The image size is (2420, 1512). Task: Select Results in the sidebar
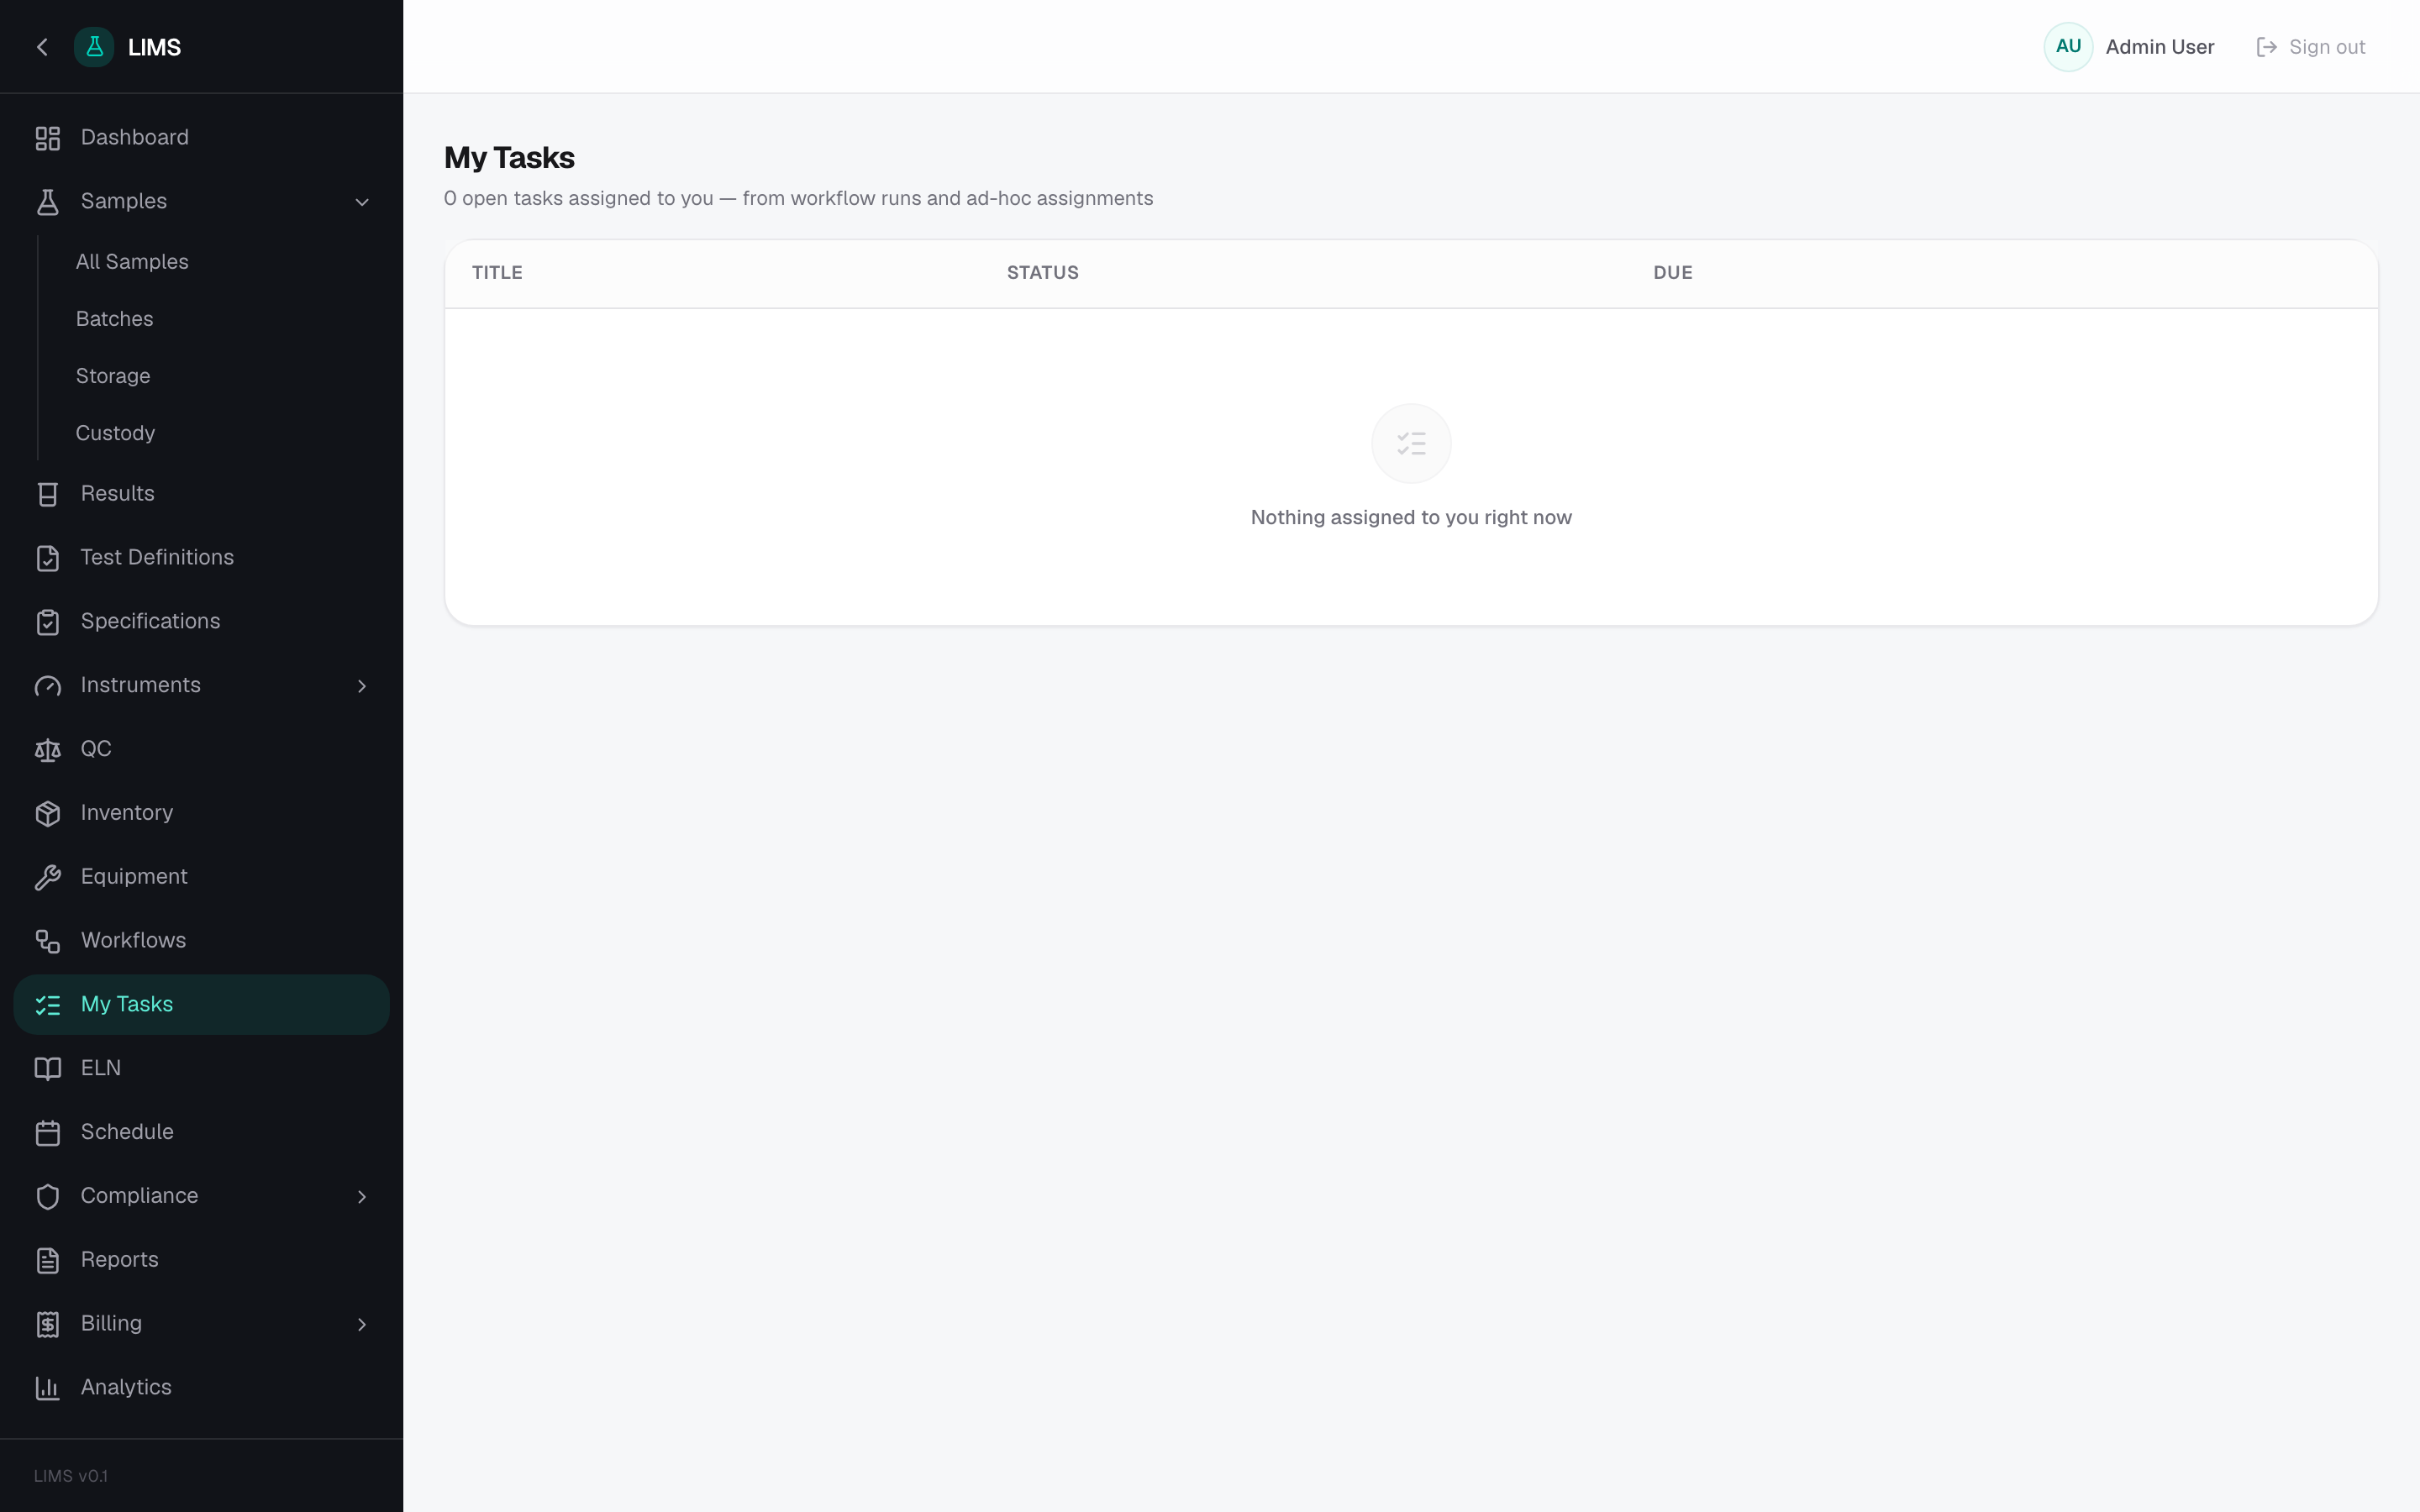tap(201, 494)
